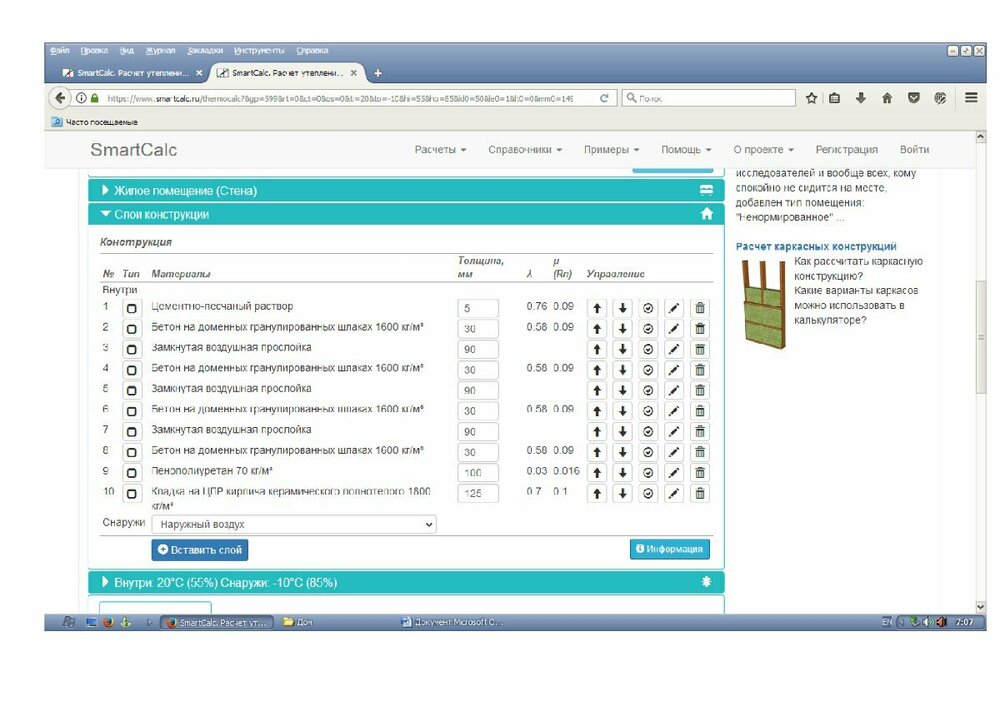This screenshot has height=706, width=1000.
Task: Open Firefox hamburger menu
Action: 971,98
